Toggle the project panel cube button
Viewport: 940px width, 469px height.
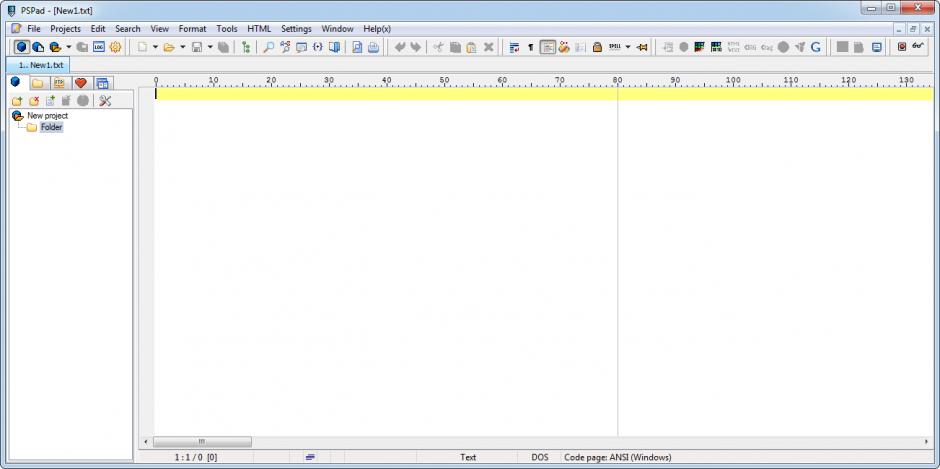click(x=22, y=47)
